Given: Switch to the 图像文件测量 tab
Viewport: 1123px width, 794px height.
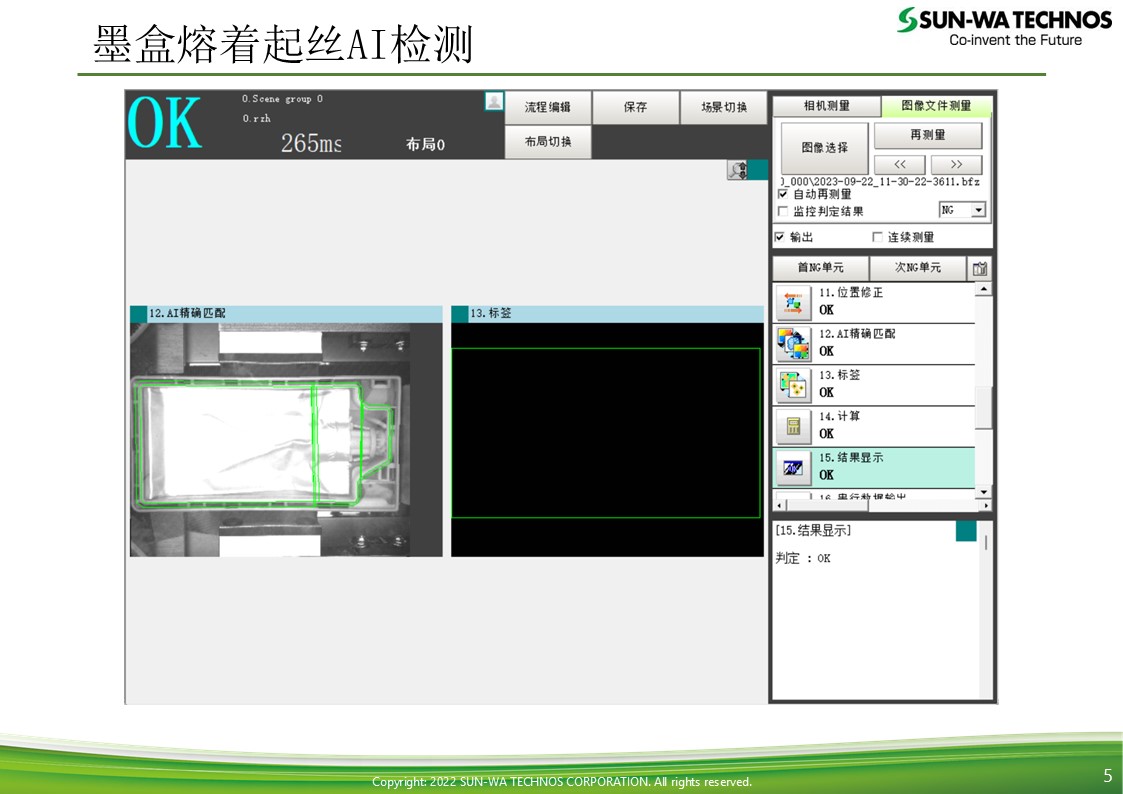Looking at the screenshot, I should [936, 106].
